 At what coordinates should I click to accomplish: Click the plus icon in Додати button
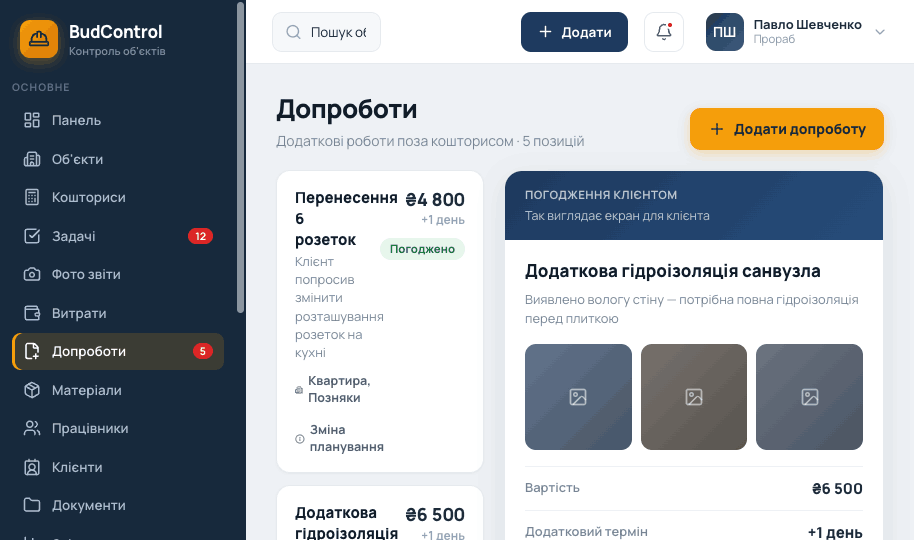coord(546,32)
